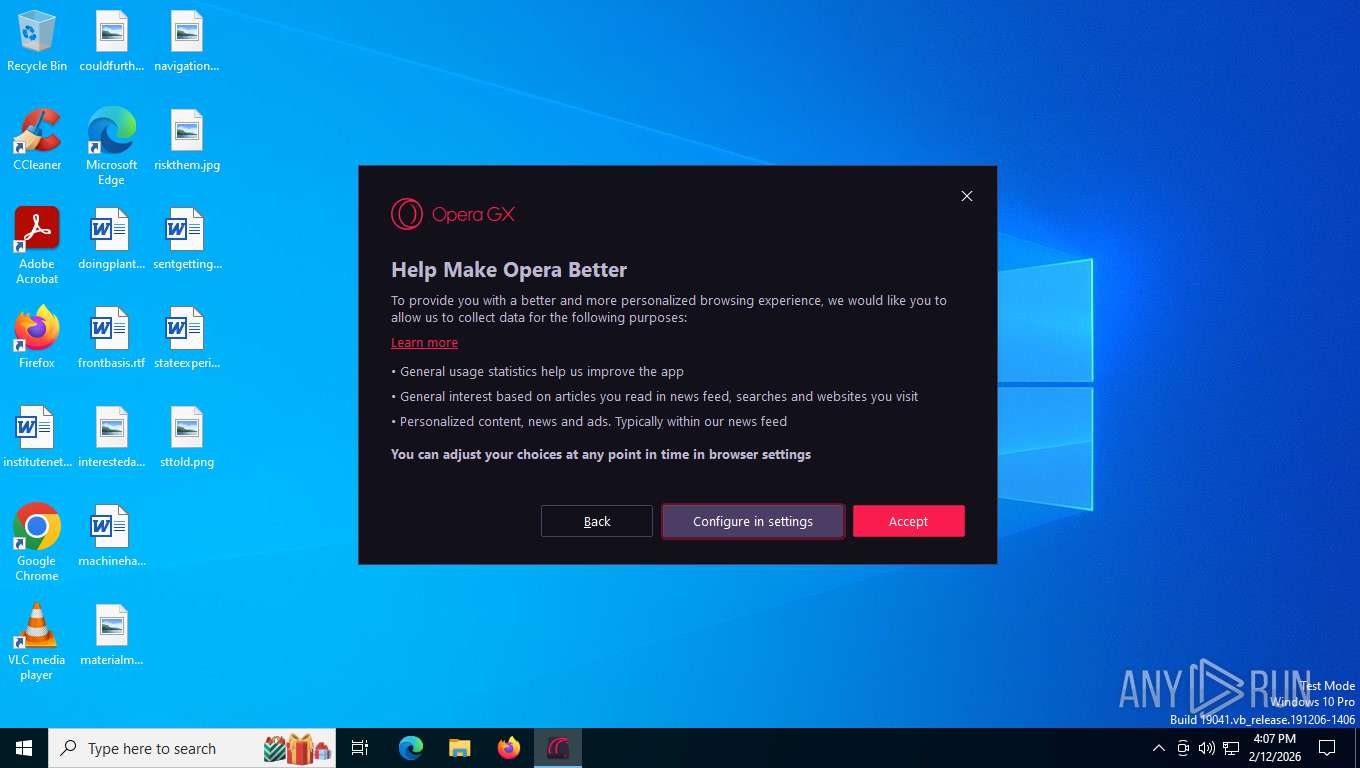Select the navigation... image file
1360x768 pixels.
[187, 41]
